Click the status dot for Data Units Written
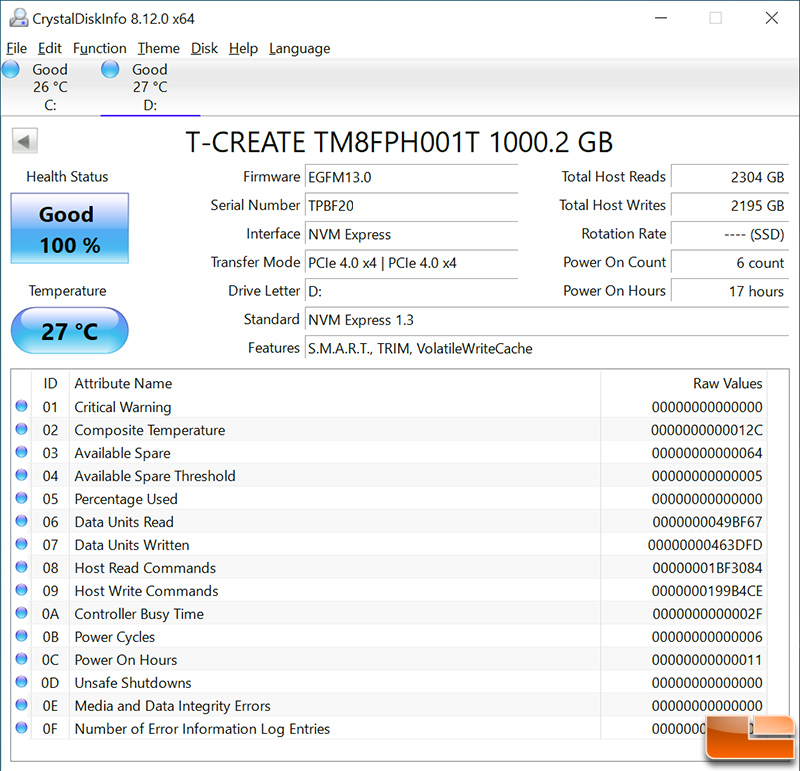 click(x=21, y=544)
